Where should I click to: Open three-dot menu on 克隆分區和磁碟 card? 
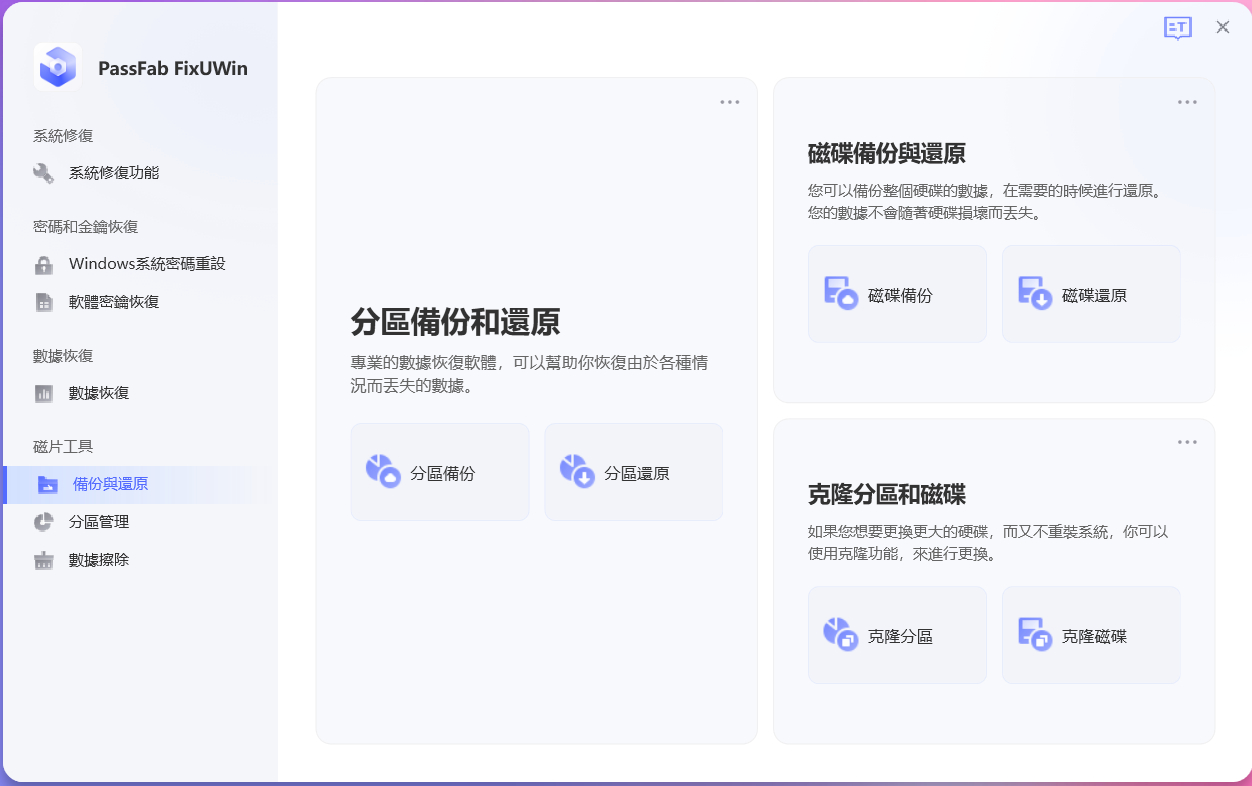1187,442
